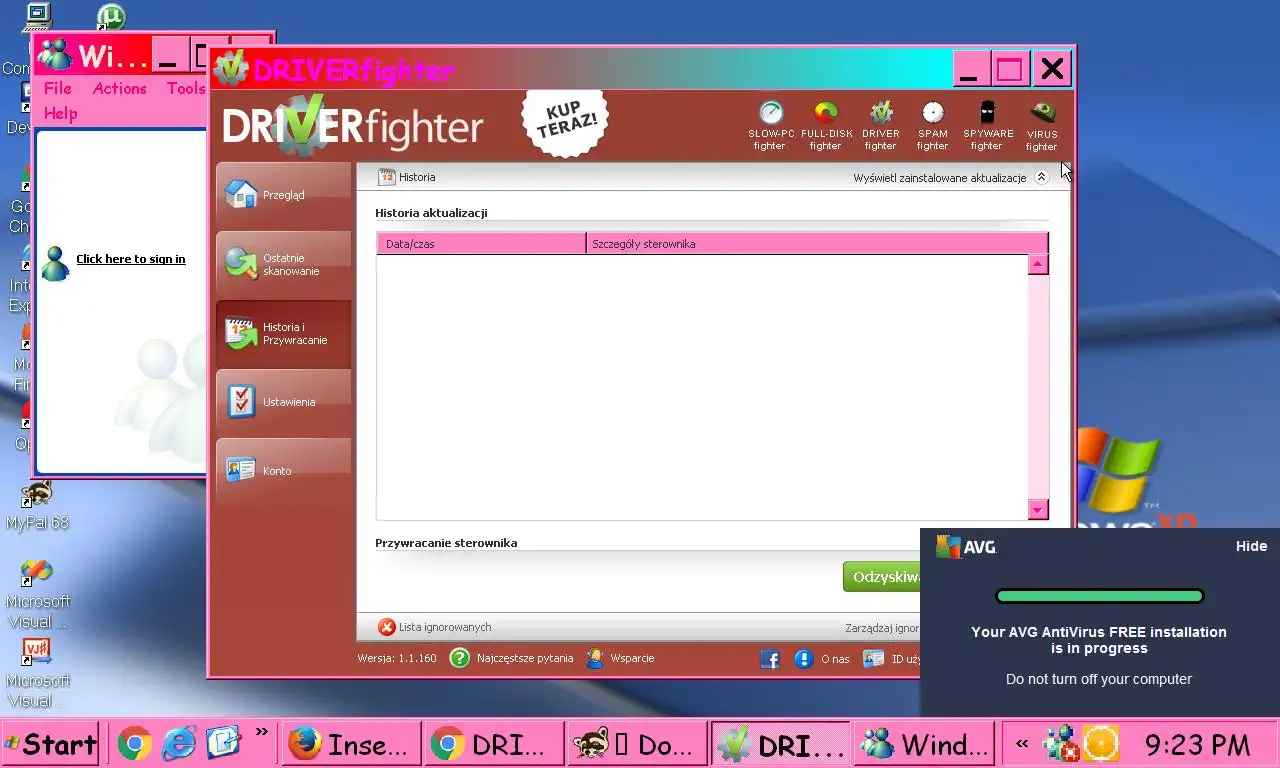Open the Ostatnie skanowanie section

tap(284, 264)
